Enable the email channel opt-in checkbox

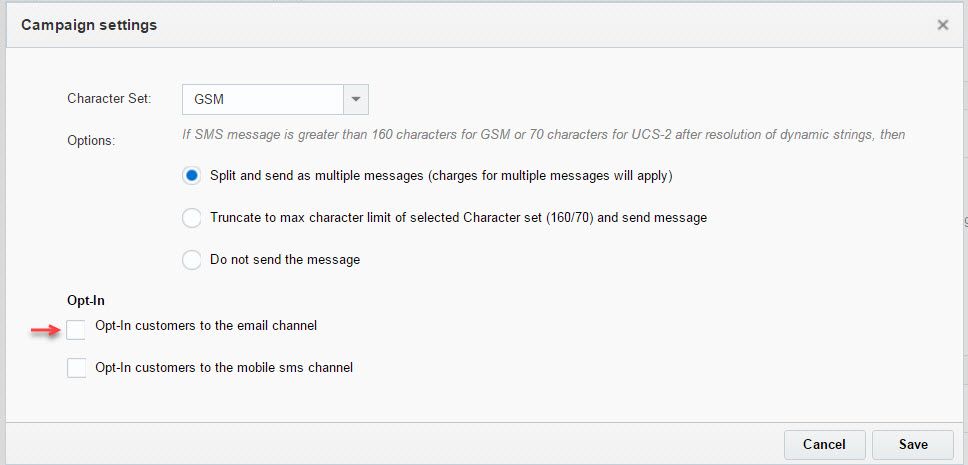tap(77, 330)
